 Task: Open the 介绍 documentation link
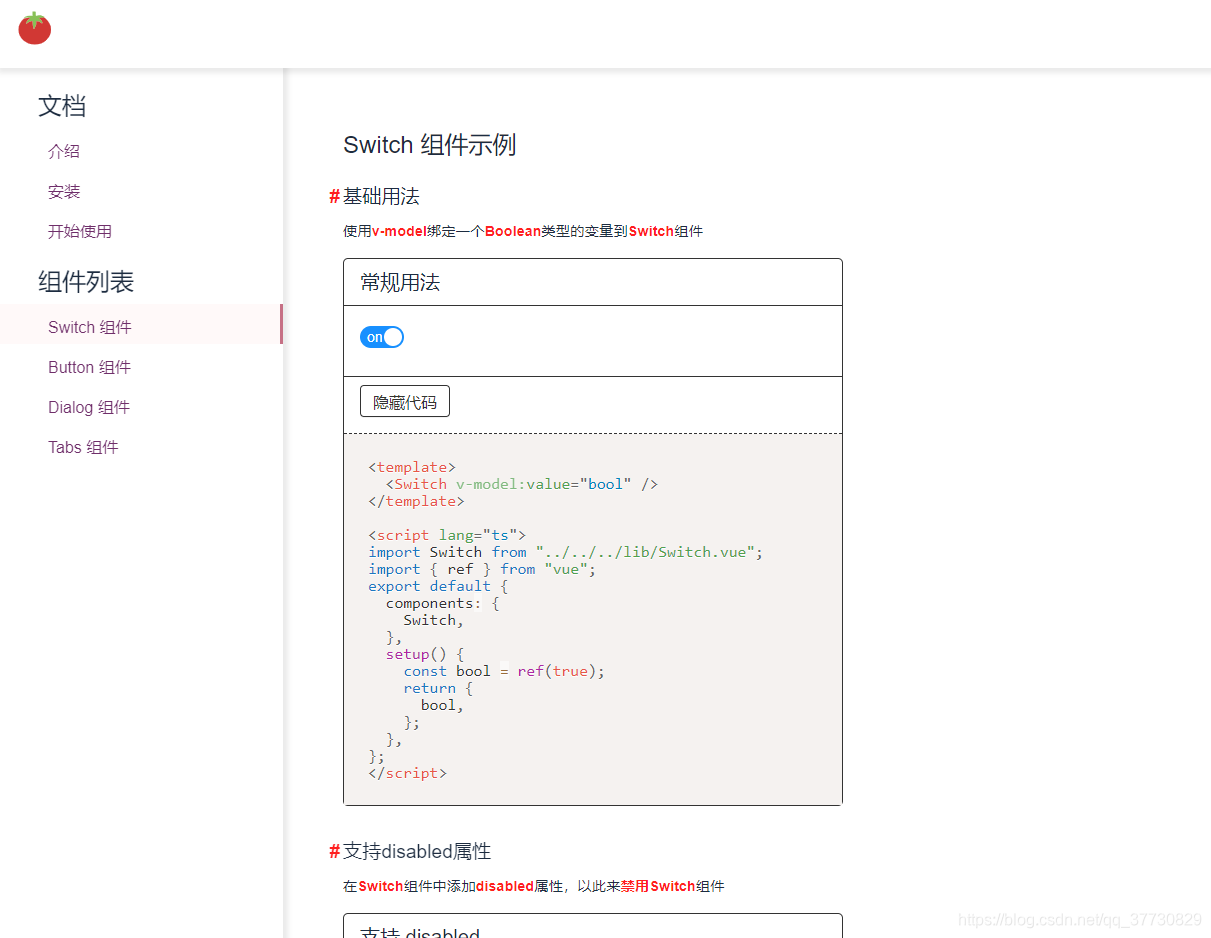pos(64,151)
